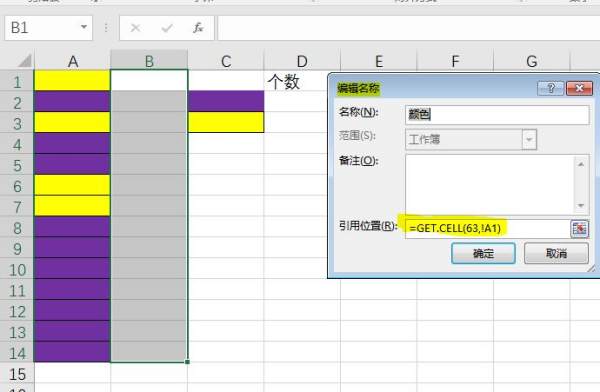This screenshot has height=392, width=600.
Task: Click the dialog resize grip corner
Action: pyautogui.click(x=592, y=269)
